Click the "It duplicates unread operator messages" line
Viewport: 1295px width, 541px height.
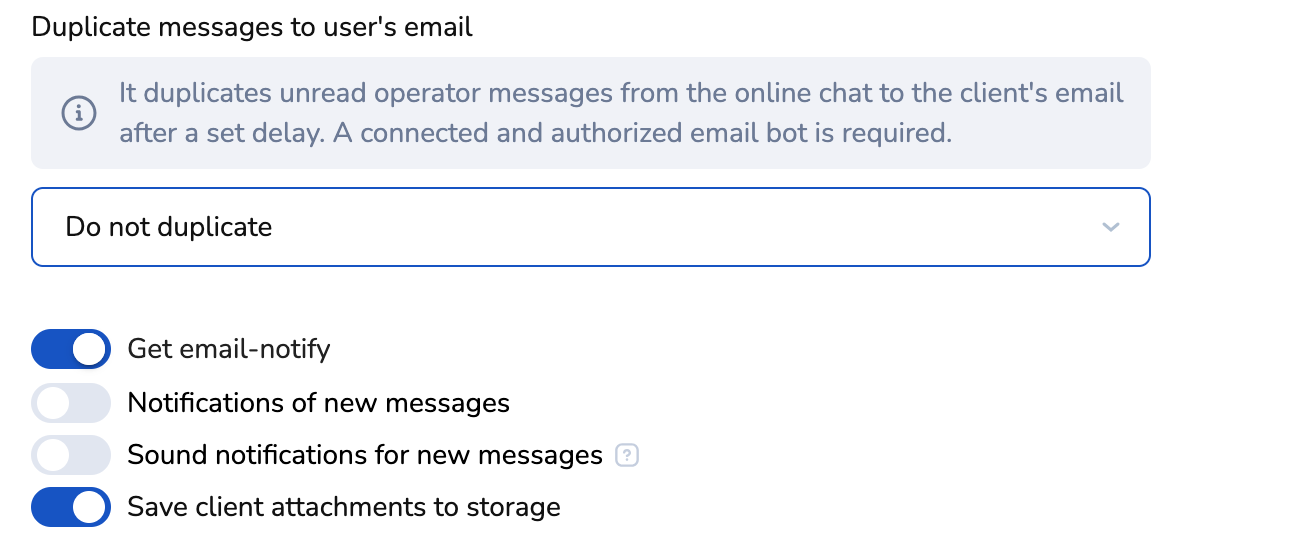(x=620, y=93)
